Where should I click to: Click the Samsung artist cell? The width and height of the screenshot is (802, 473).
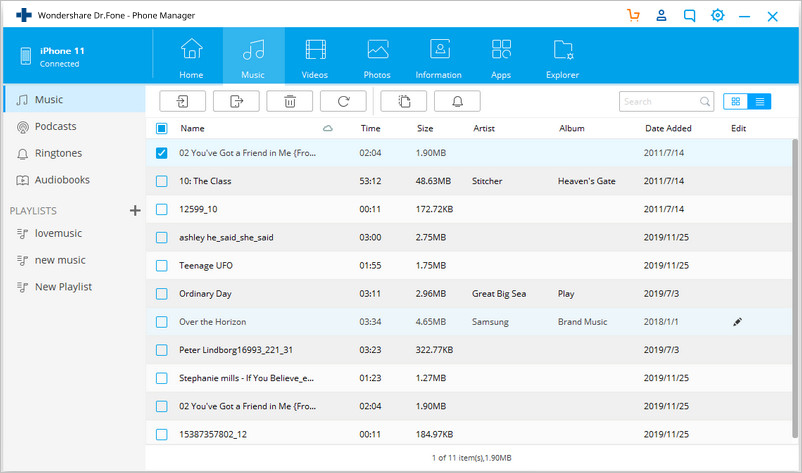point(490,322)
